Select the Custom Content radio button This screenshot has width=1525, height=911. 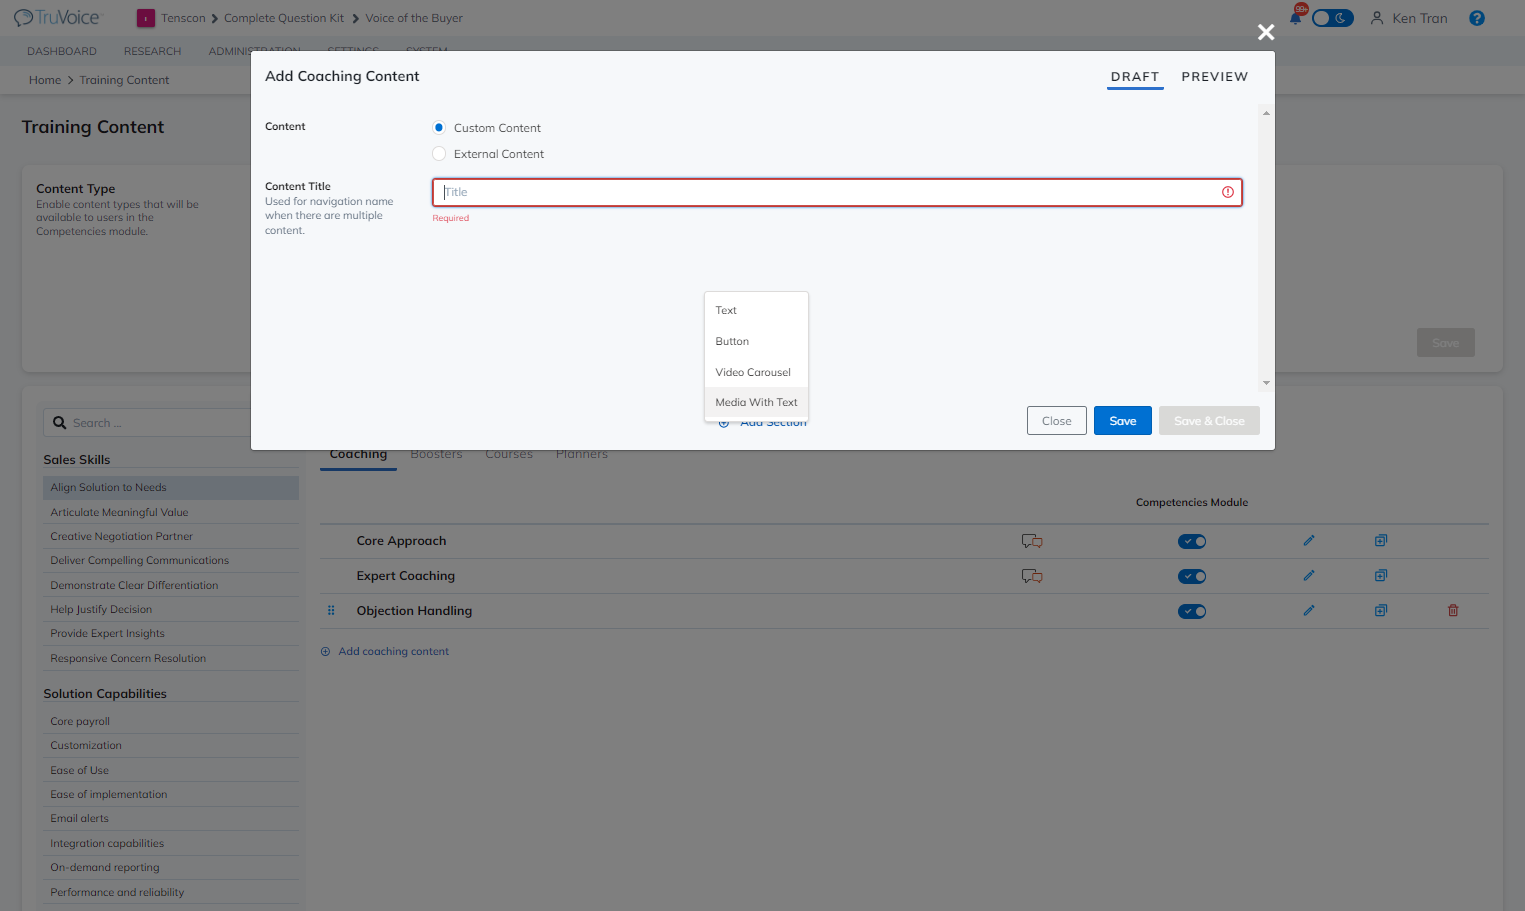pyautogui.click(x=439, y=128)
